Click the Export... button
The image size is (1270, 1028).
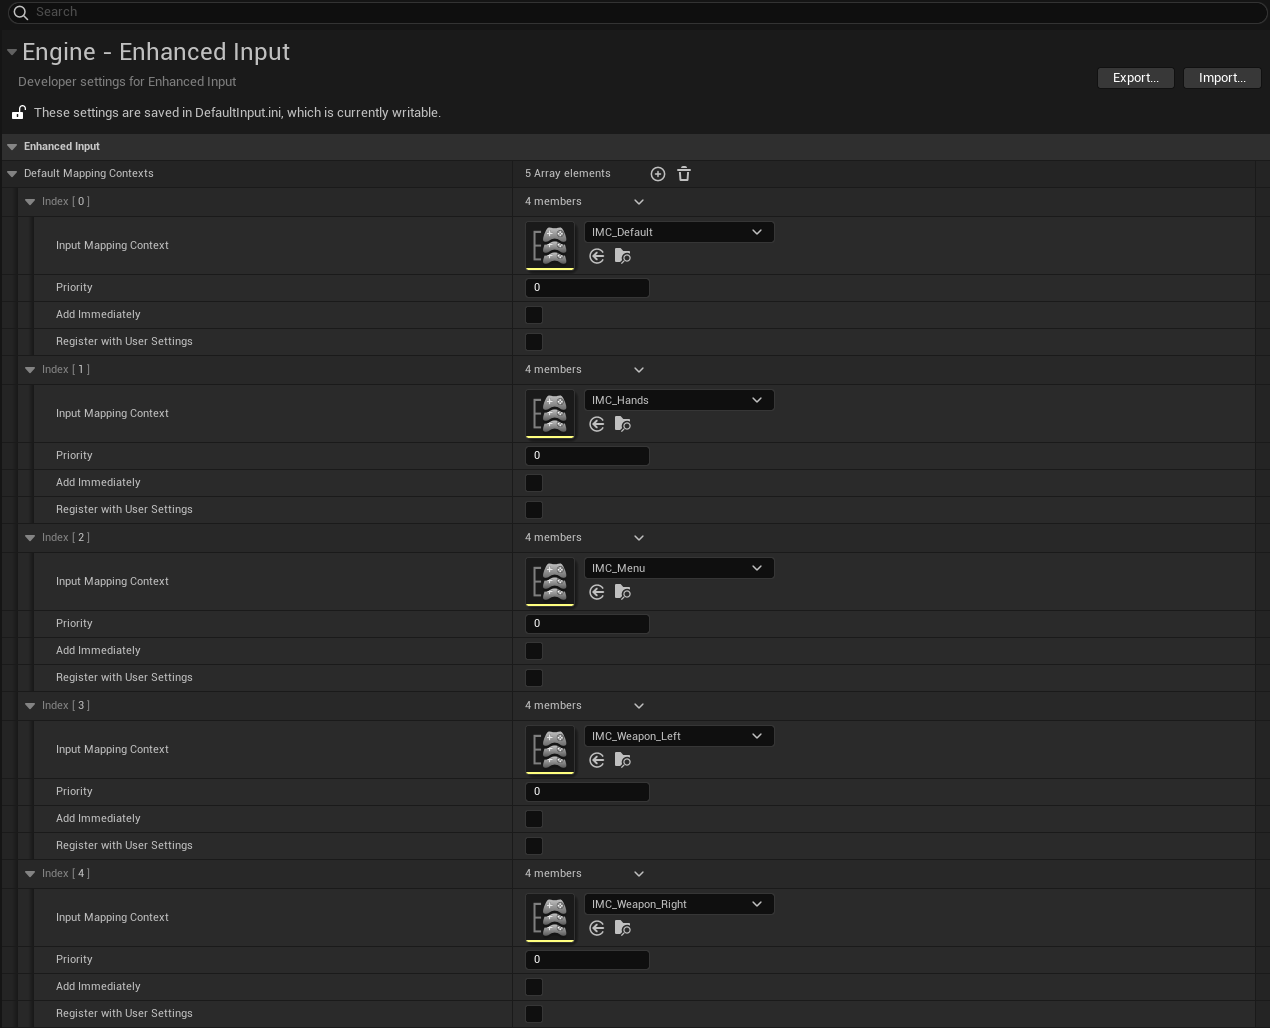[x=1136, y=78]
